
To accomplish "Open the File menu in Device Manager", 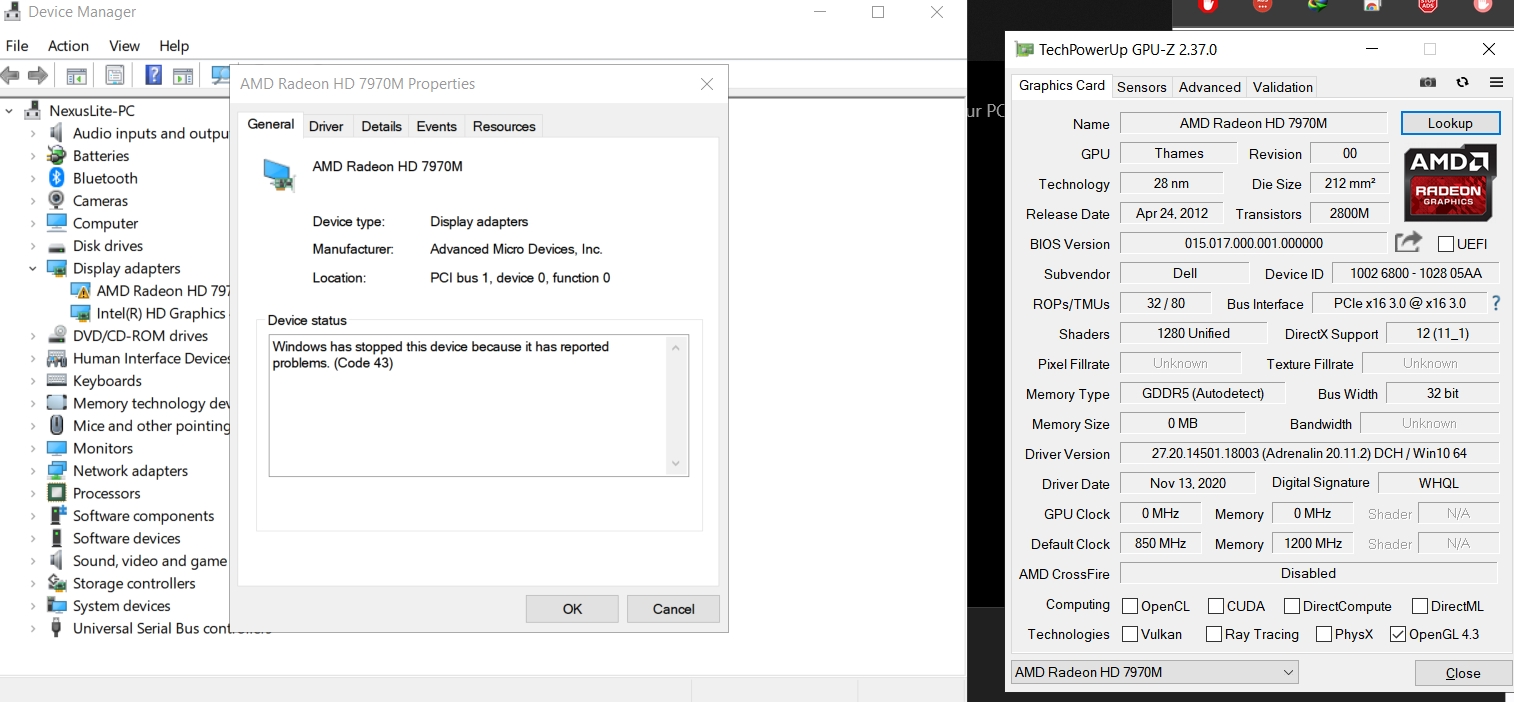I will tap(16, 46).
